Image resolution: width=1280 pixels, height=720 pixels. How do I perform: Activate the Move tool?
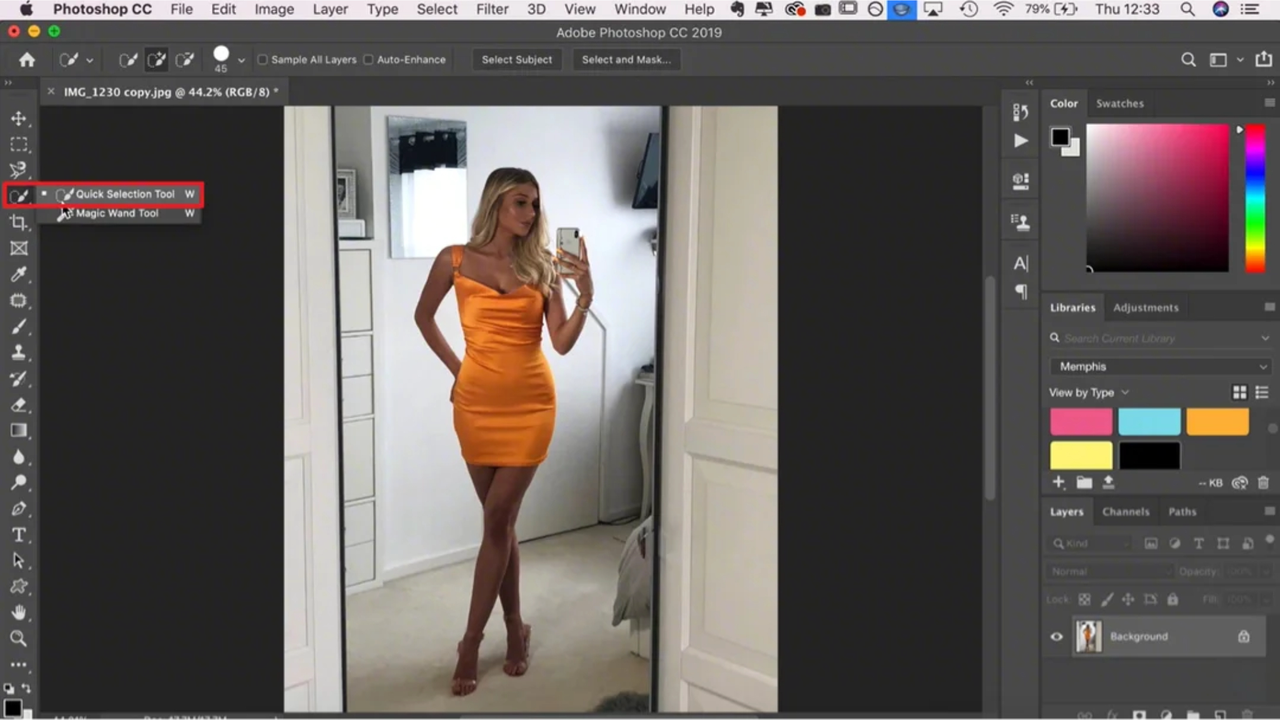point(19,117)
